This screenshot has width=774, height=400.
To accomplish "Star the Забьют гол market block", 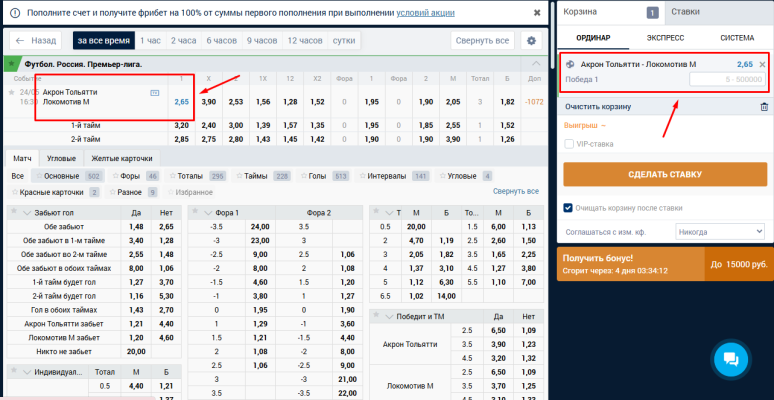I will click(x=14, y=212).
